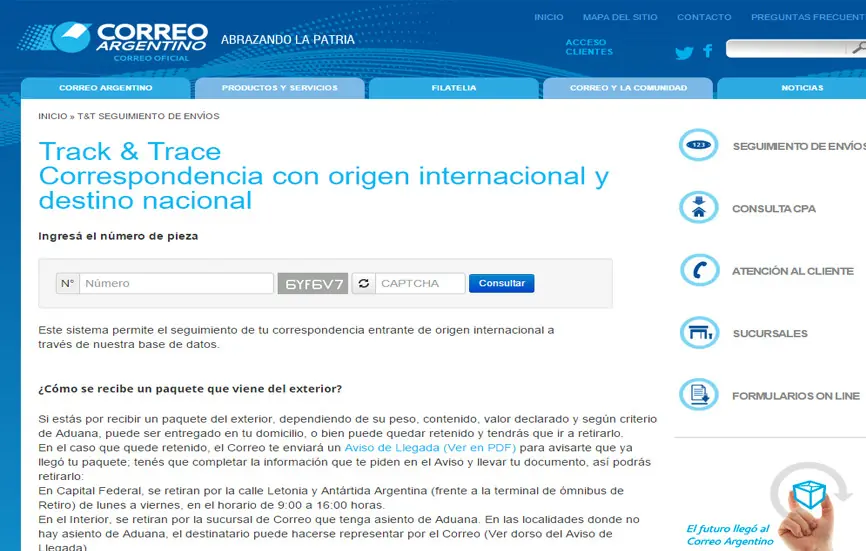Select the CORREO Y LA COMUNIDAD tab
866x551 pixels.
click(628, 88)
